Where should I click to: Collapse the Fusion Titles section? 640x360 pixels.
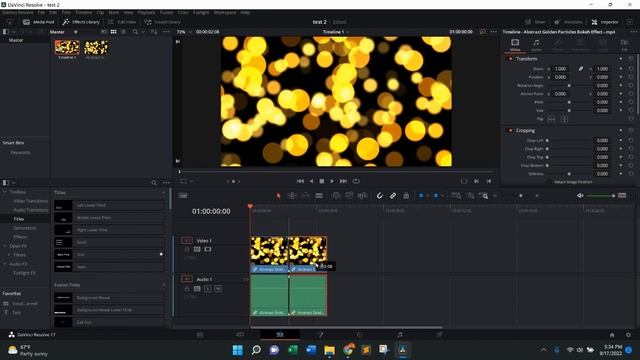pyautogui.click(x=164, y=285)
